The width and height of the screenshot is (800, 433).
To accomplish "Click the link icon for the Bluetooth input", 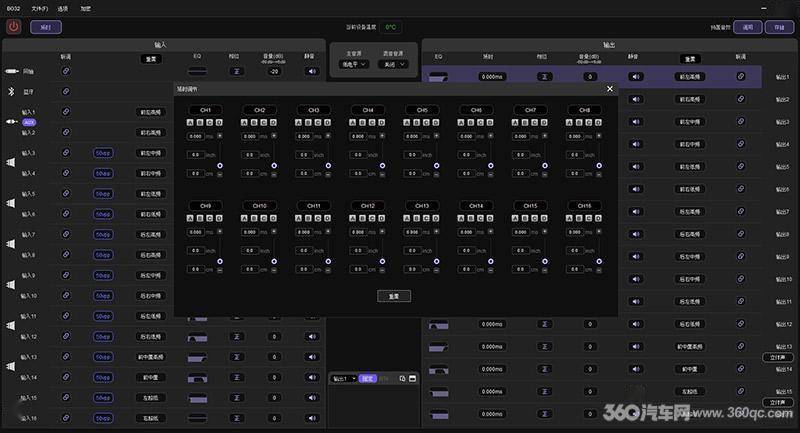I will [66, 91].
